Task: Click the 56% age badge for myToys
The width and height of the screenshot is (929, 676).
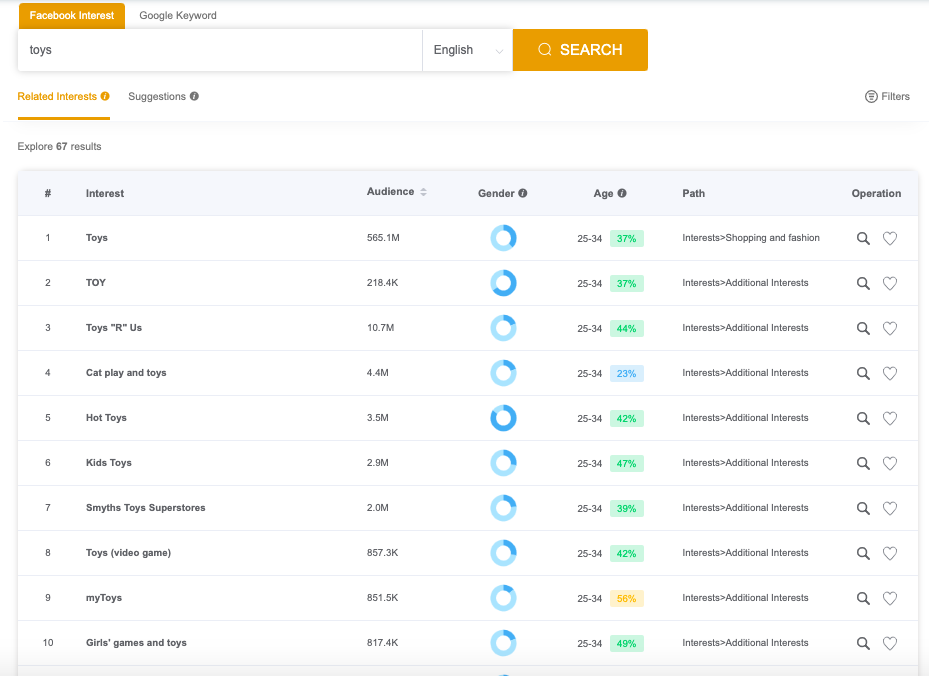Action: coord(627,599)
